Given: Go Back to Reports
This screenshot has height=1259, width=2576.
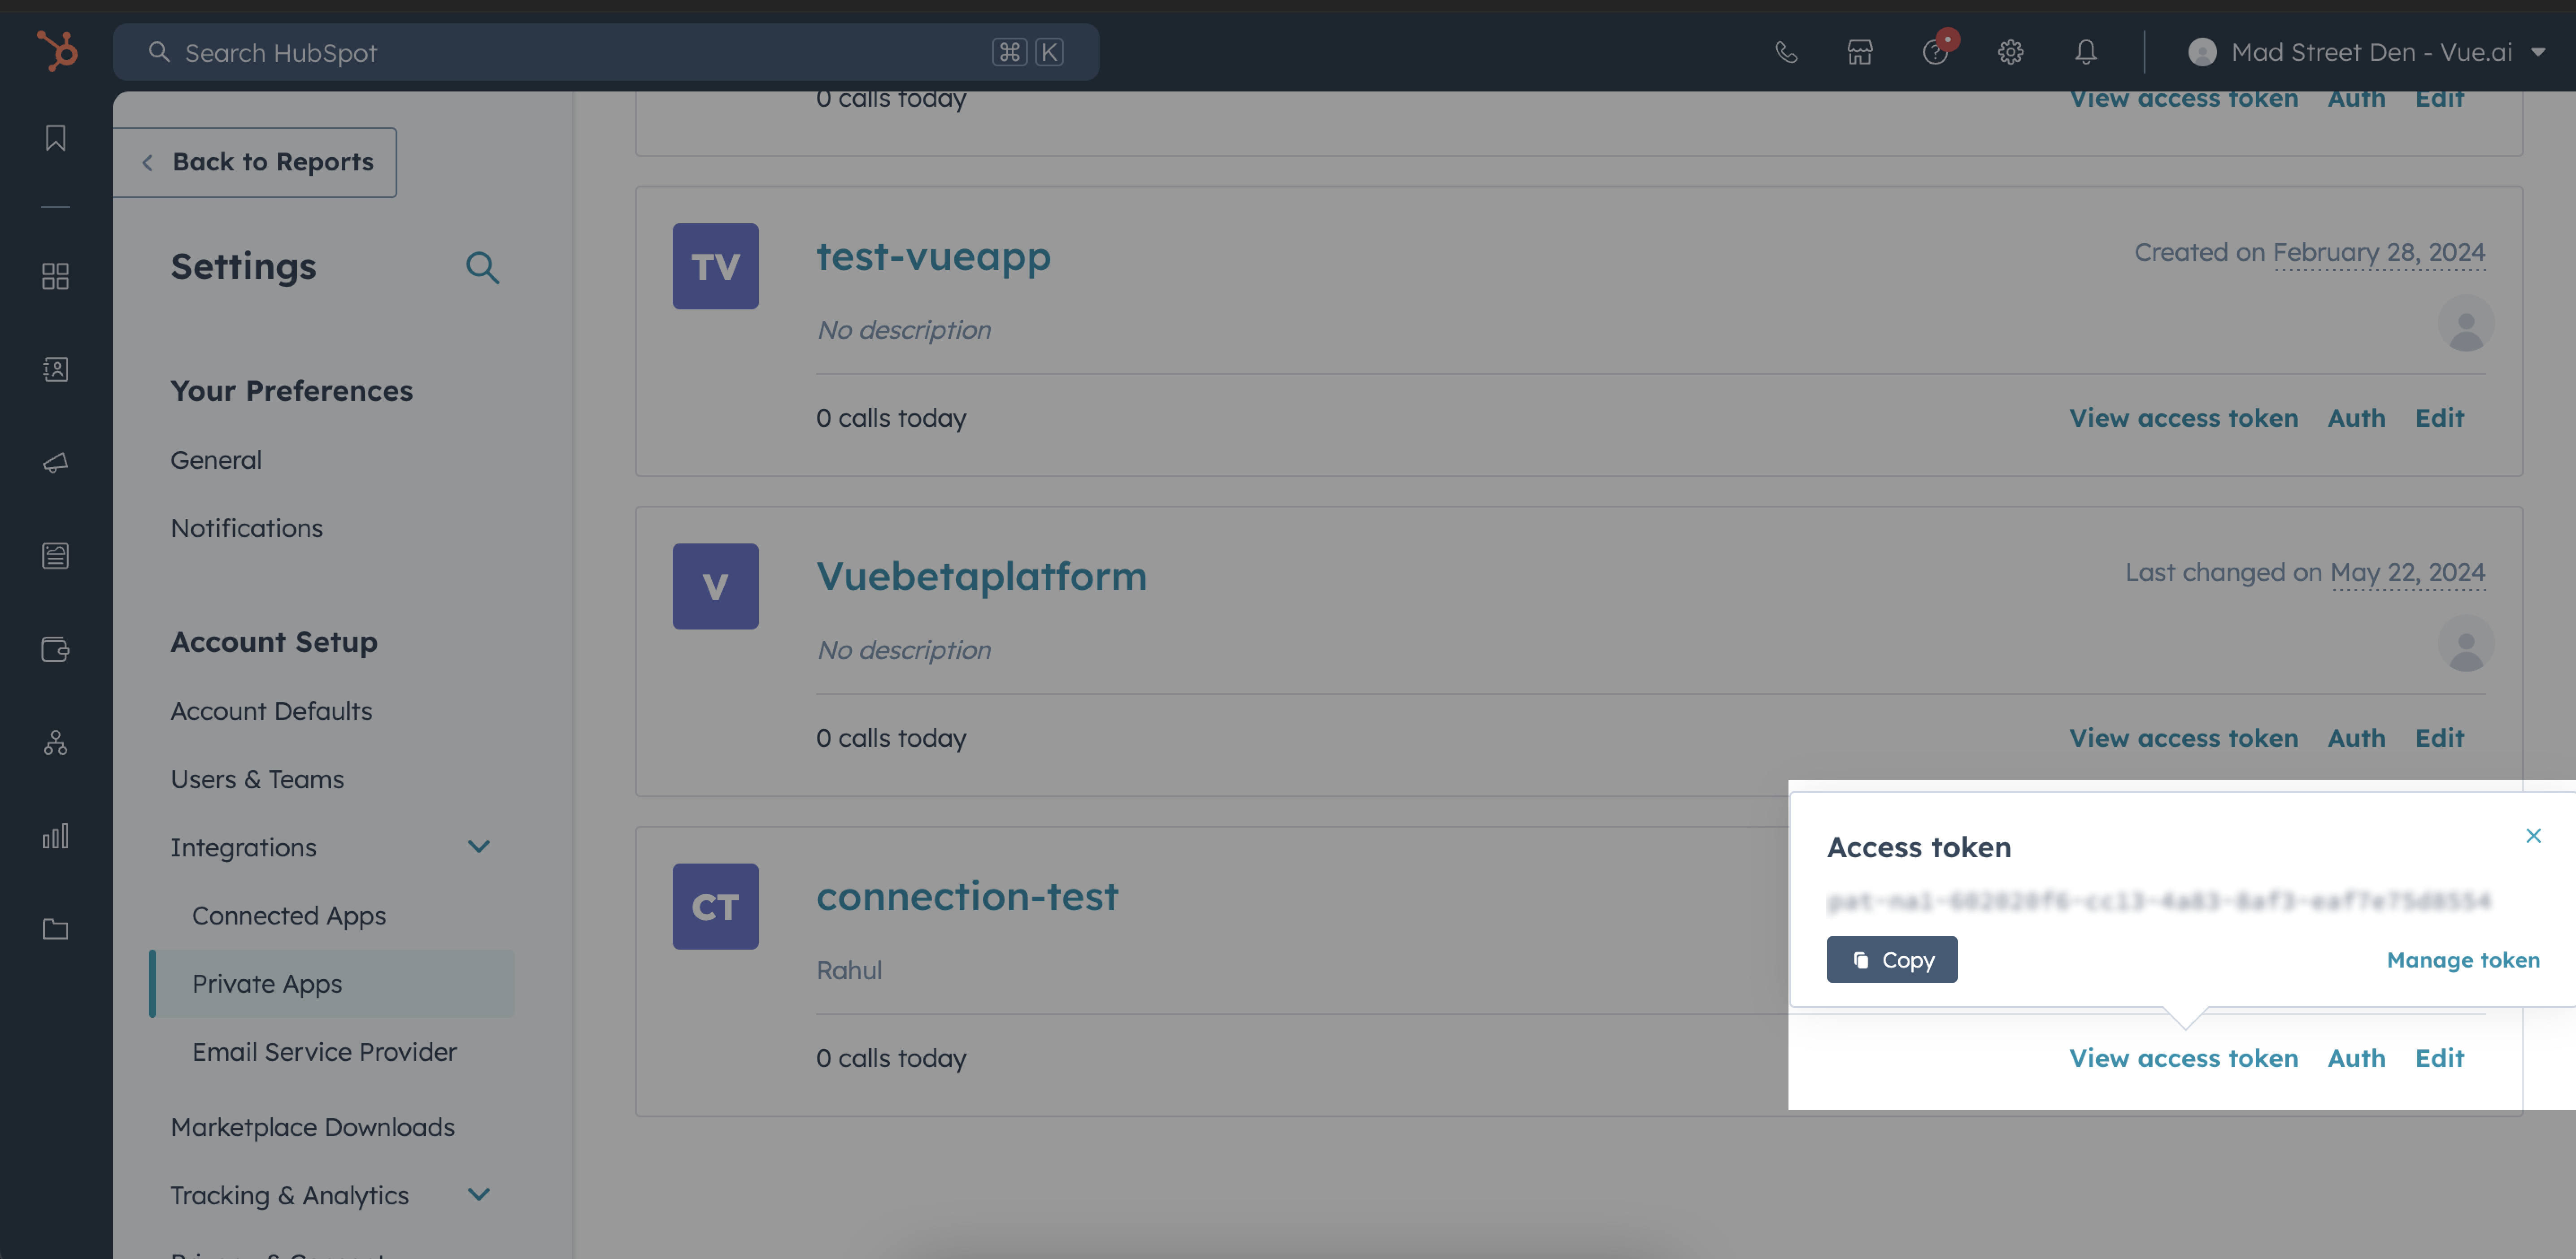Looking at the screenshot, I should click(258, 162).
